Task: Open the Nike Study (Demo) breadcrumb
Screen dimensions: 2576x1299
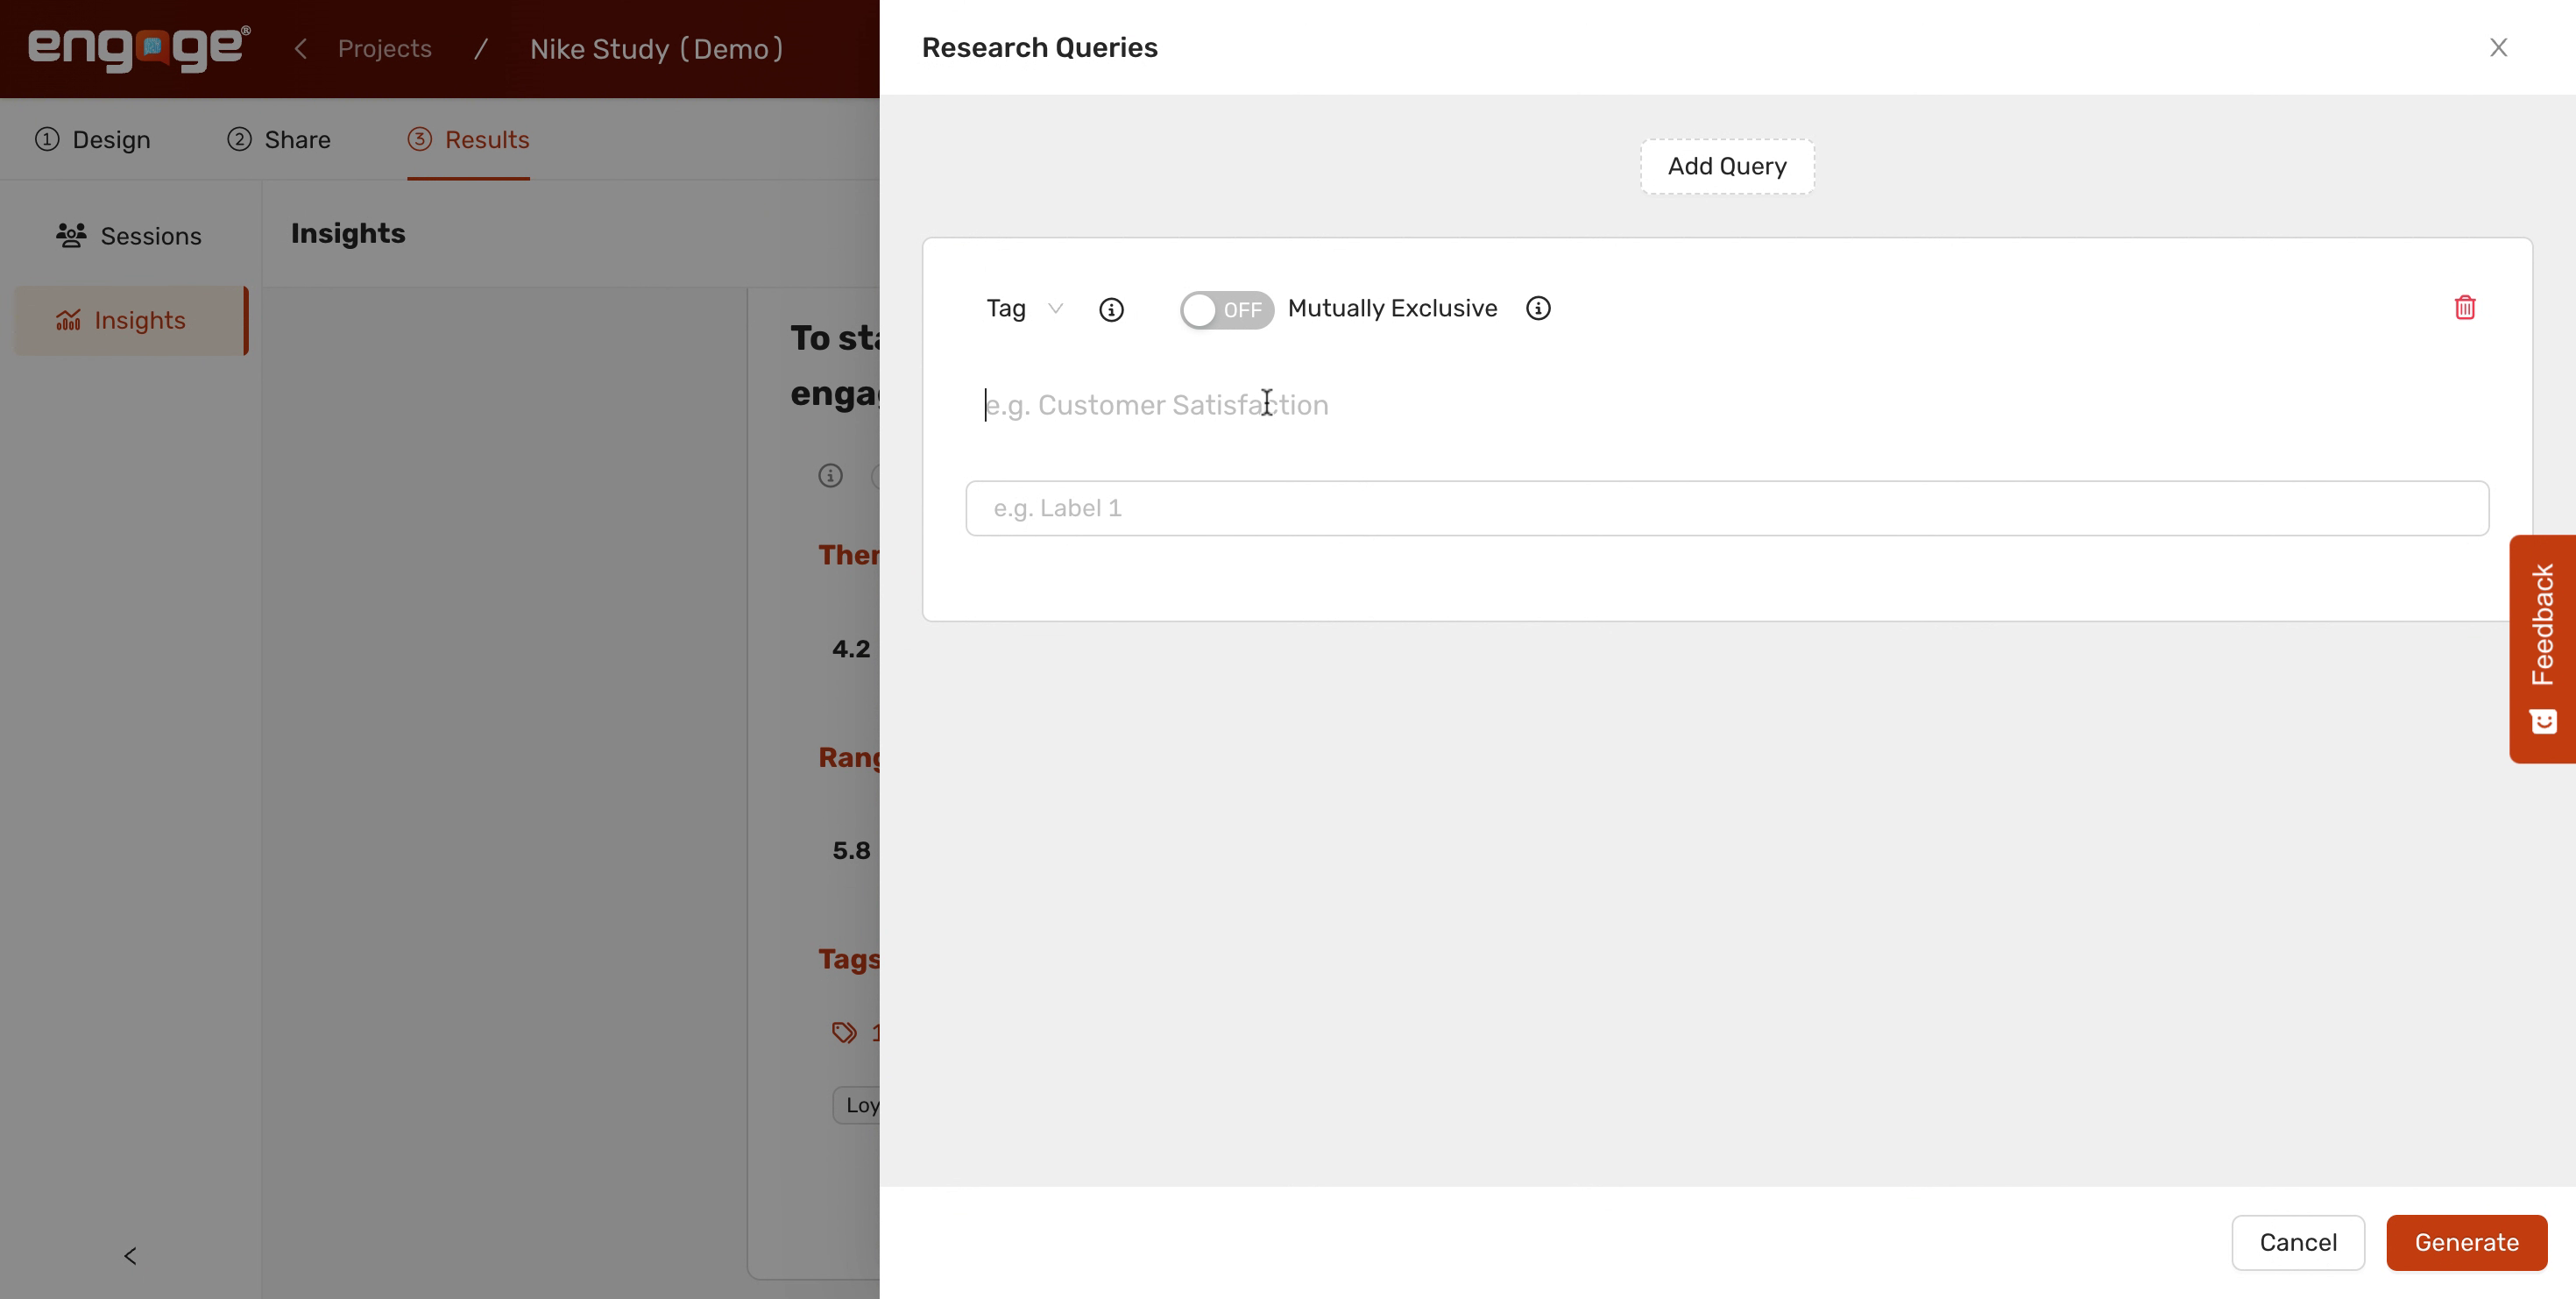Action: tap(657, 48)
